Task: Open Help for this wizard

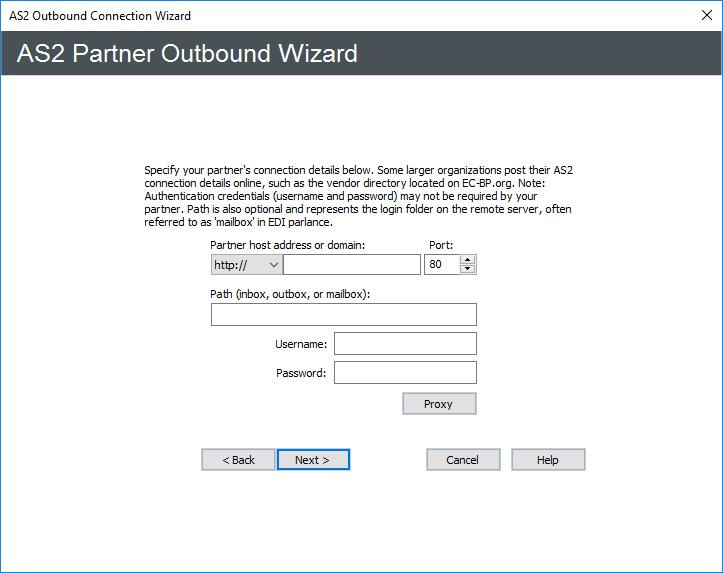Action: pos(548,460)
